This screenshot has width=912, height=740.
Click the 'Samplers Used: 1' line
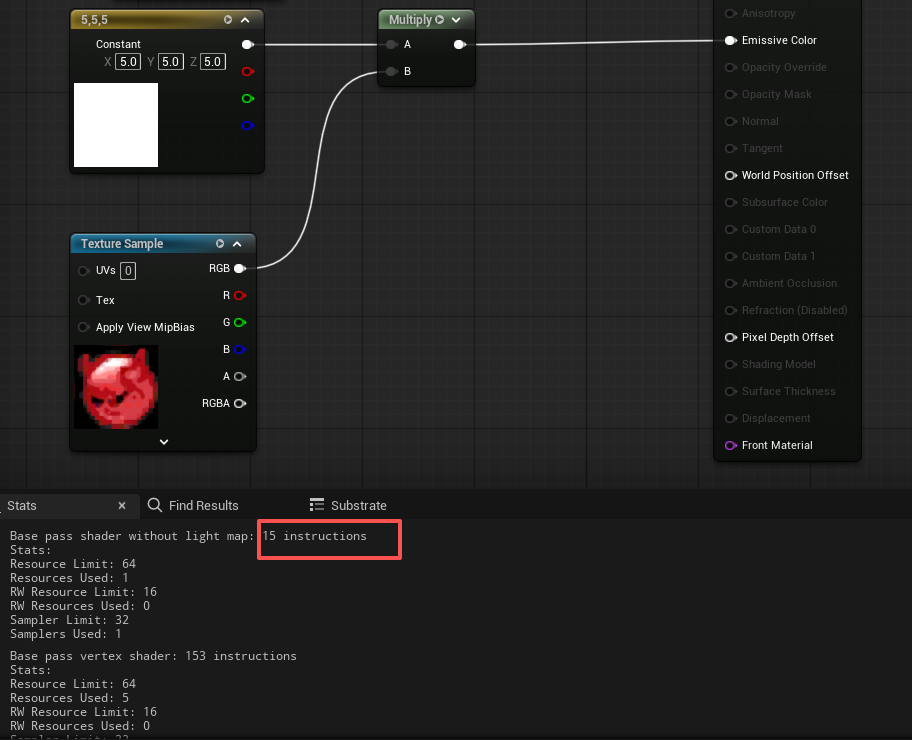66,634
